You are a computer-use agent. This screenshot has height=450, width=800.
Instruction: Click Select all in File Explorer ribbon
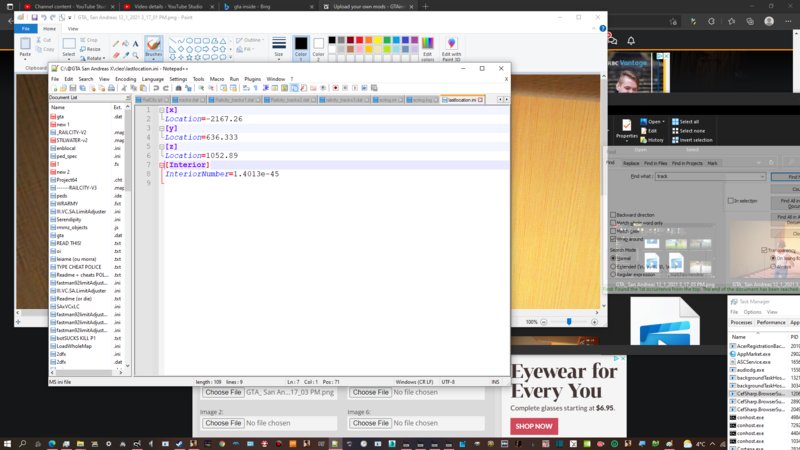click(685, 122)
